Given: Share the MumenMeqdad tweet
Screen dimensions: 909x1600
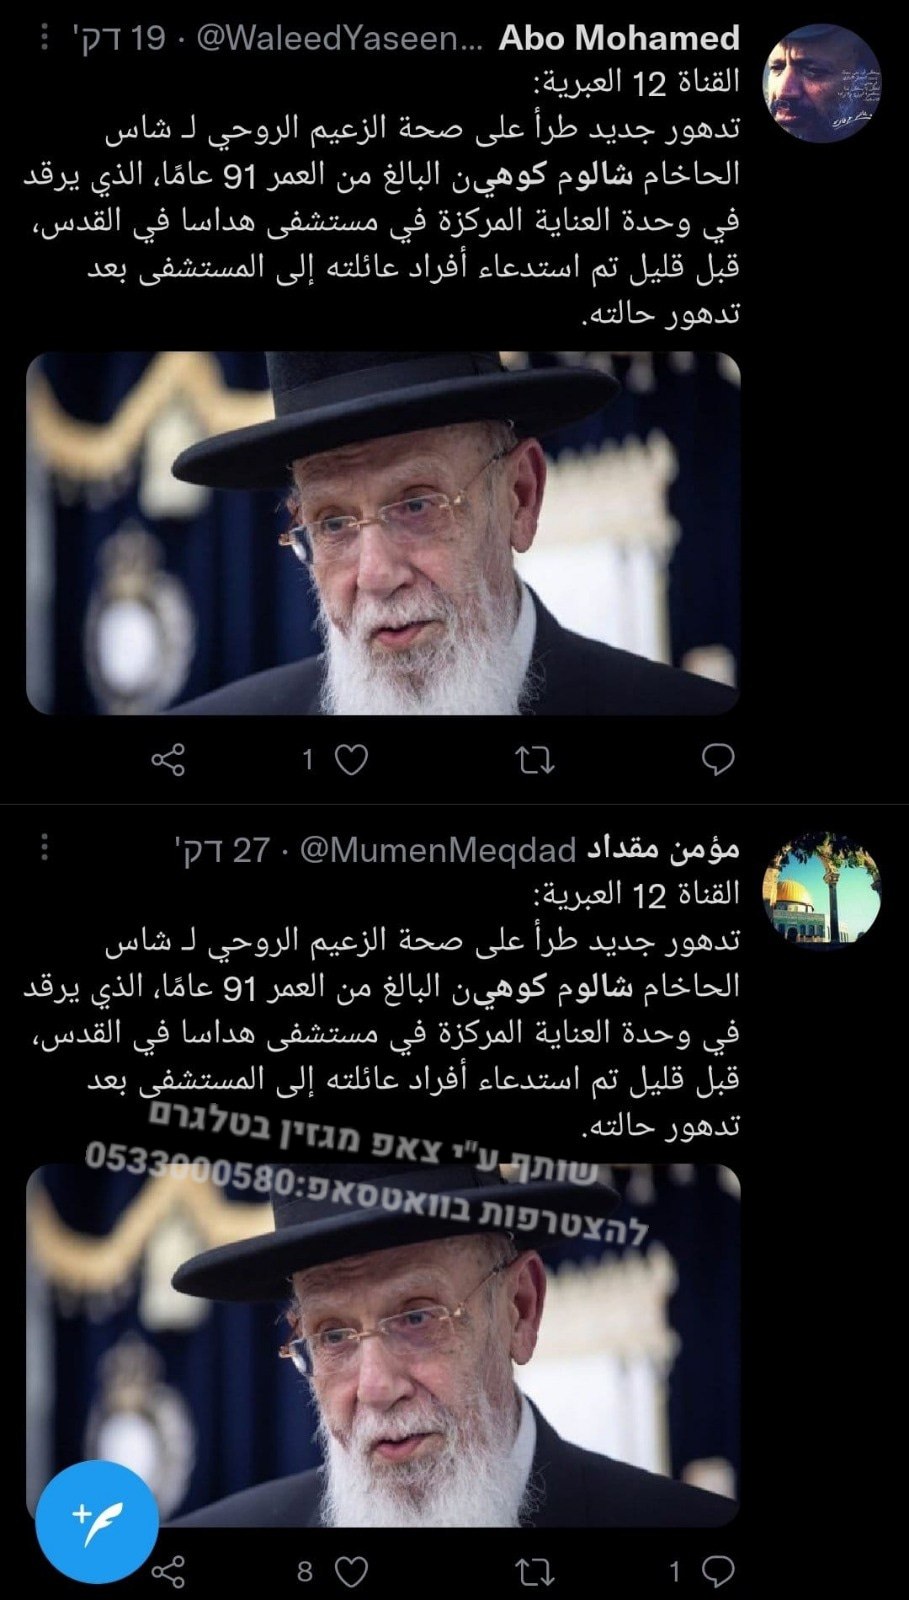Looking at the screenshot, I should pyautogui.click(x=168, y=1571).
